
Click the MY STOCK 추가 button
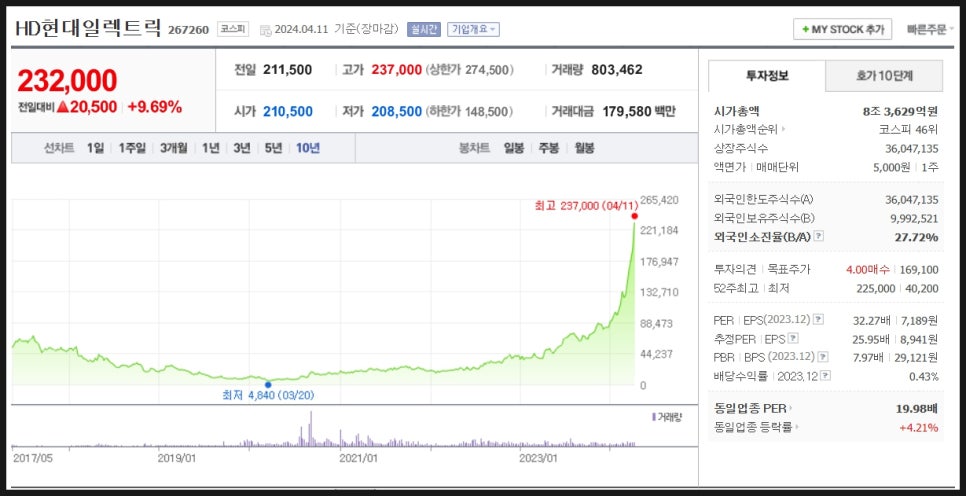(842, 29)
